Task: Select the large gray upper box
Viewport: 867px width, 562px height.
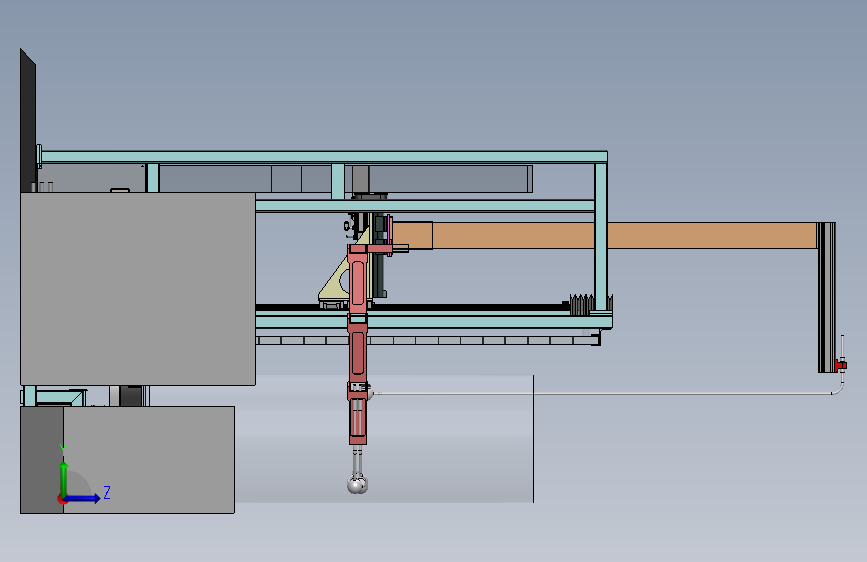Action: [138, 288]
